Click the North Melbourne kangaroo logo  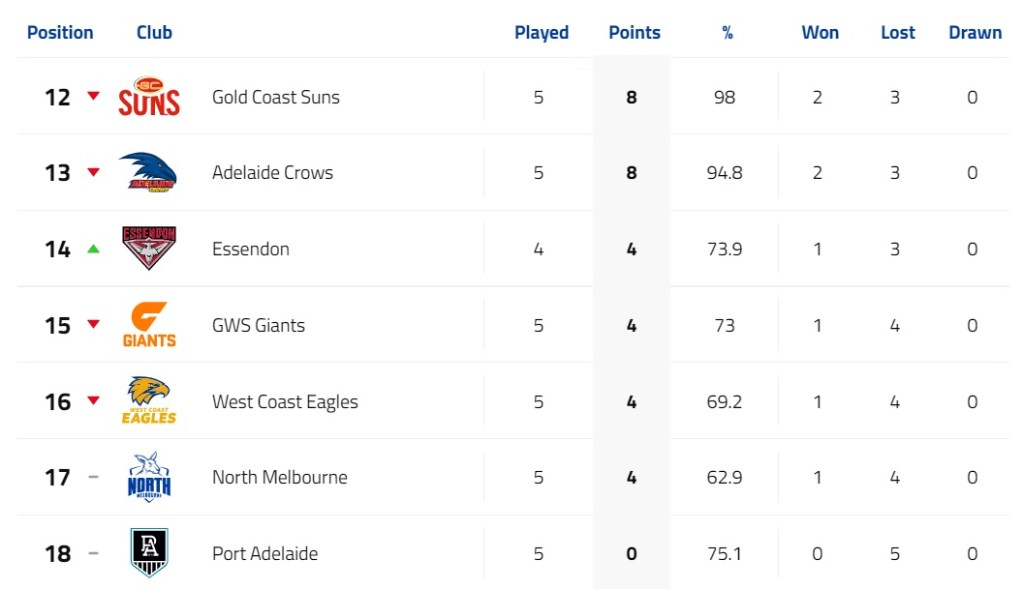point(149,477)
